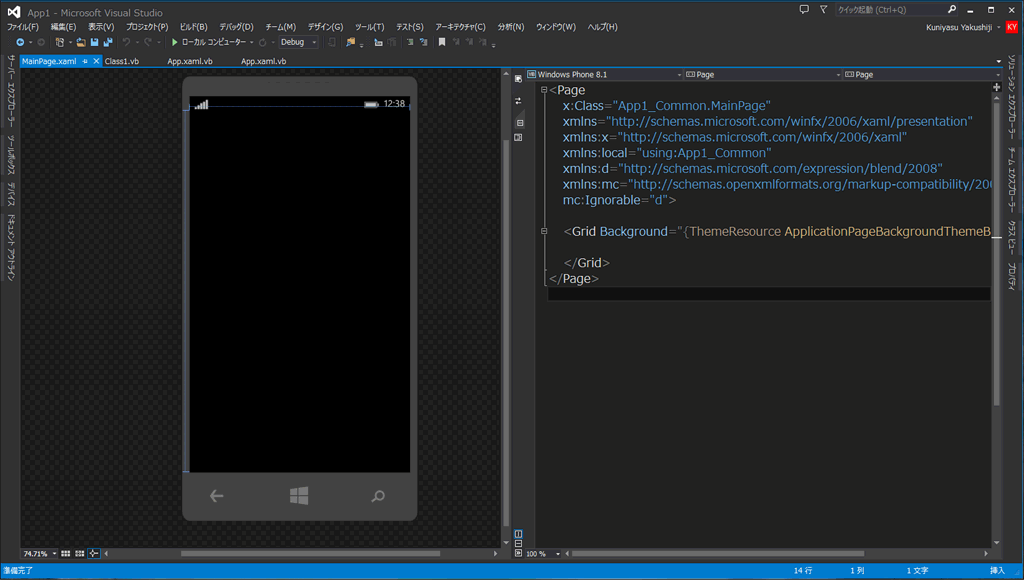Viewport: 1024px width, 583px height.
Task: Switch to vertical split view
Action: click(x=519, y=534)
